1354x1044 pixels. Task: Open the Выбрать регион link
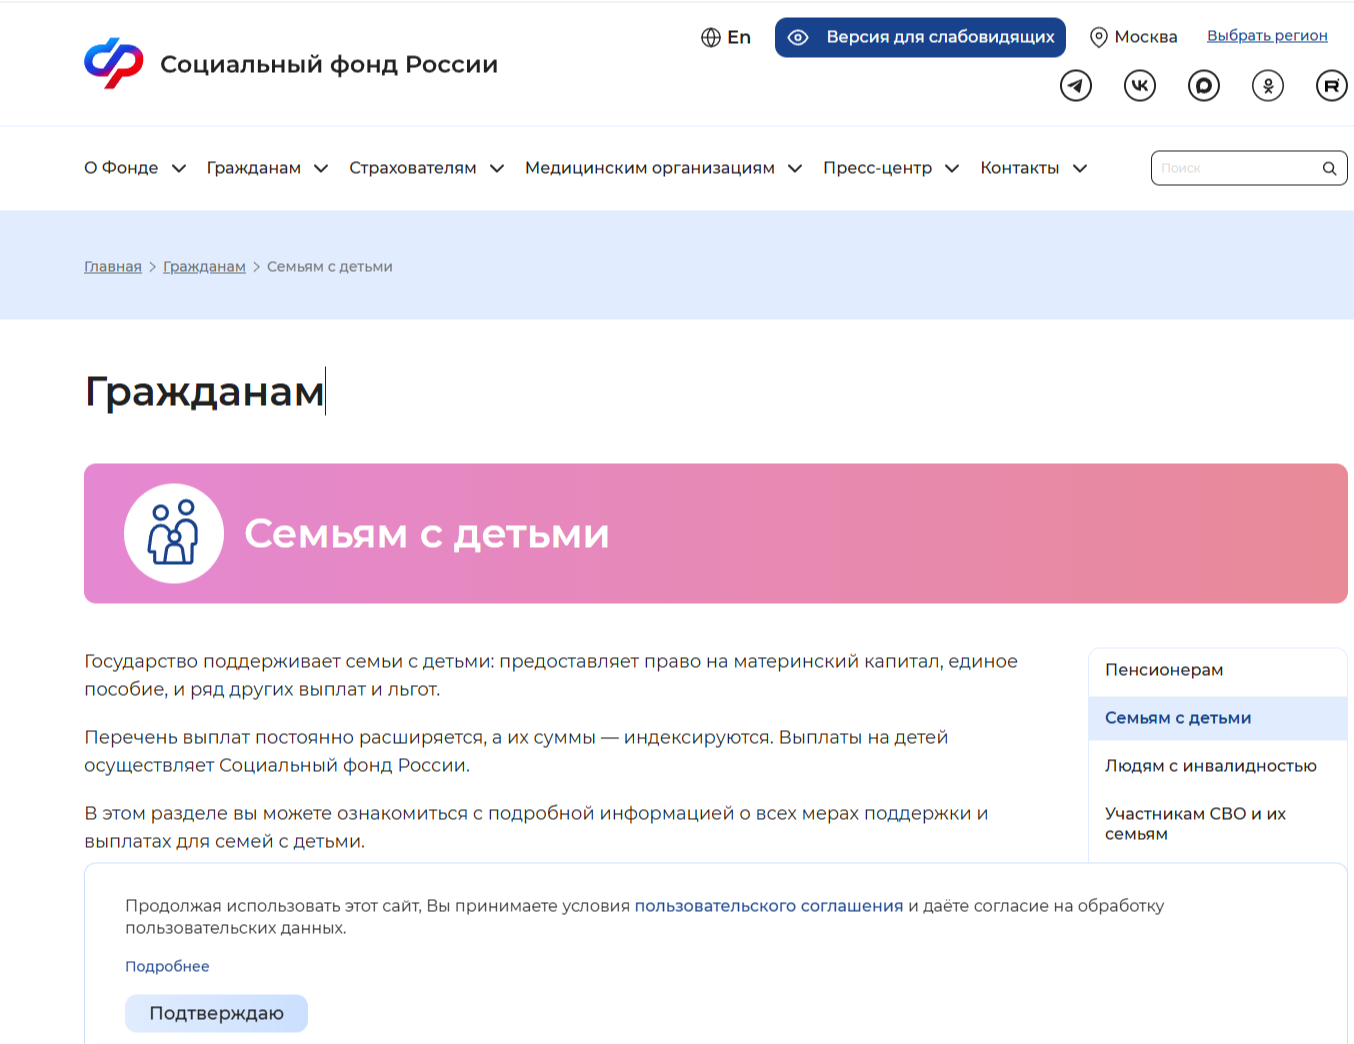click(1267, 36)
